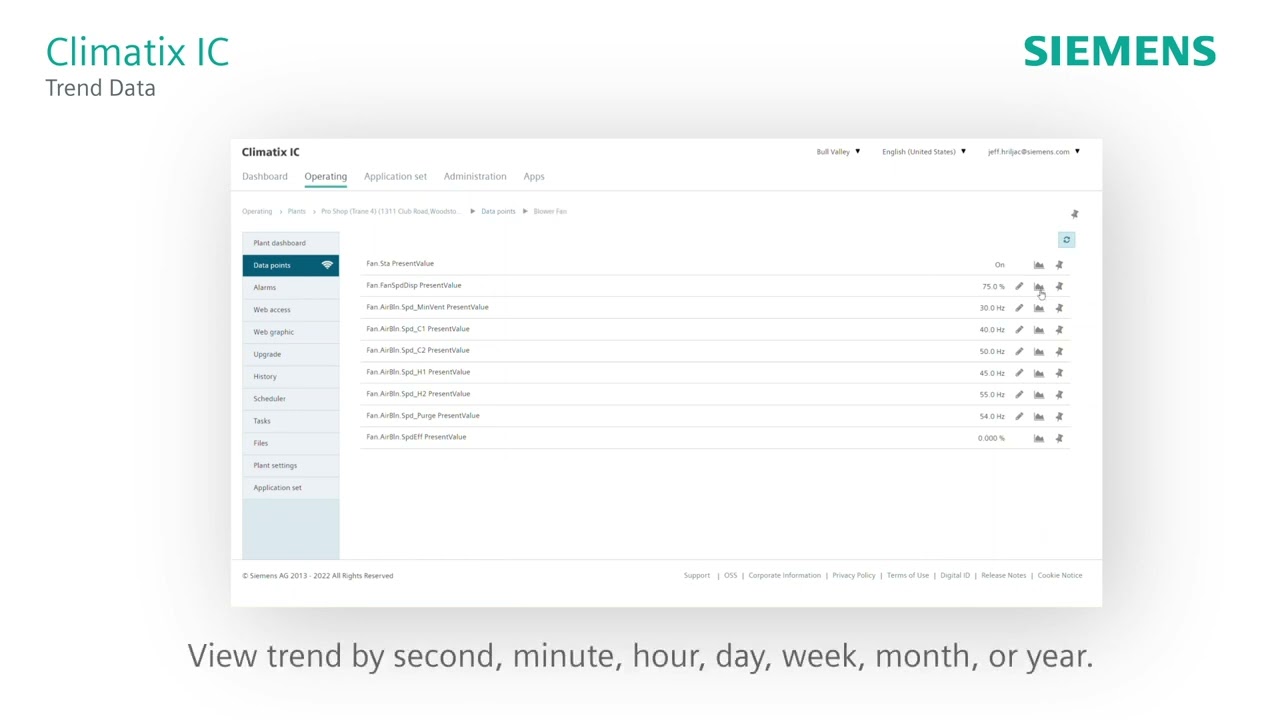Open Files in sidebar
Viewport: 1280px width, 720px height.
[x=290, y=443]
